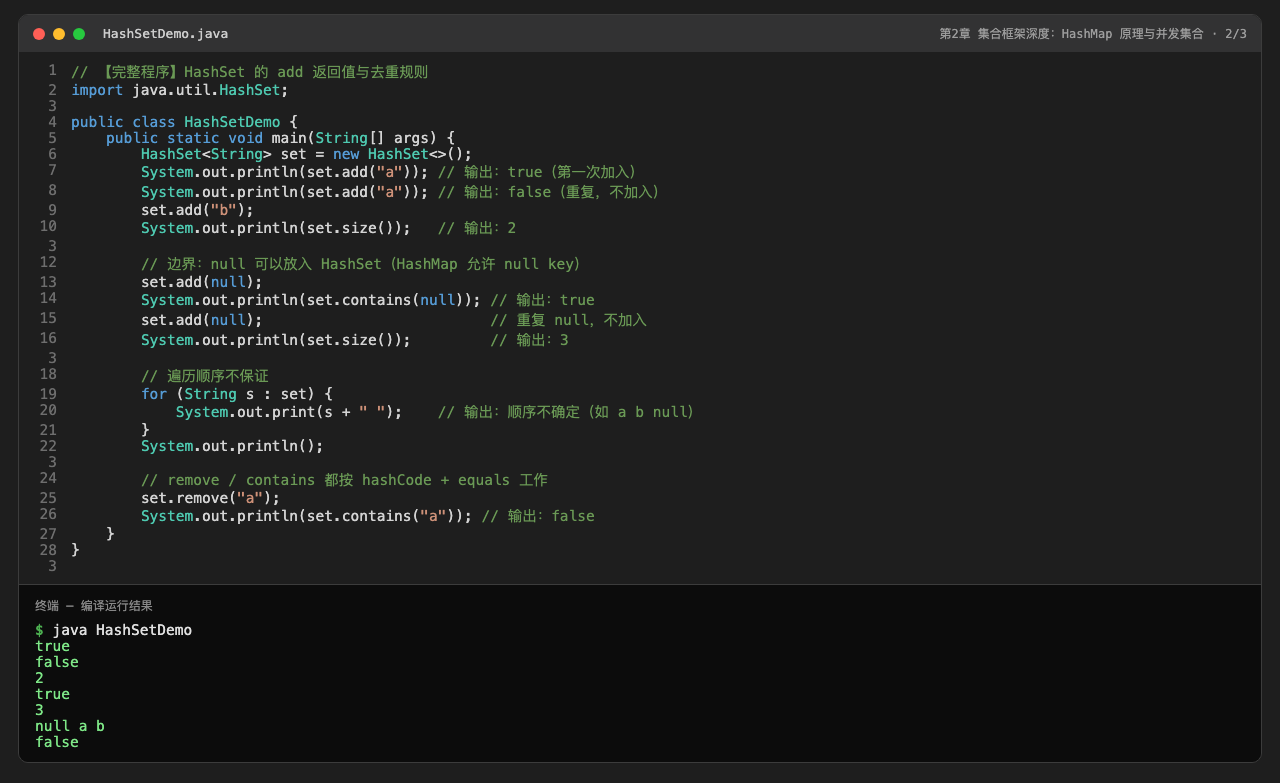Maximize the window with the green button
Viewport: 1280px width, 783px height.
(79, 34)
